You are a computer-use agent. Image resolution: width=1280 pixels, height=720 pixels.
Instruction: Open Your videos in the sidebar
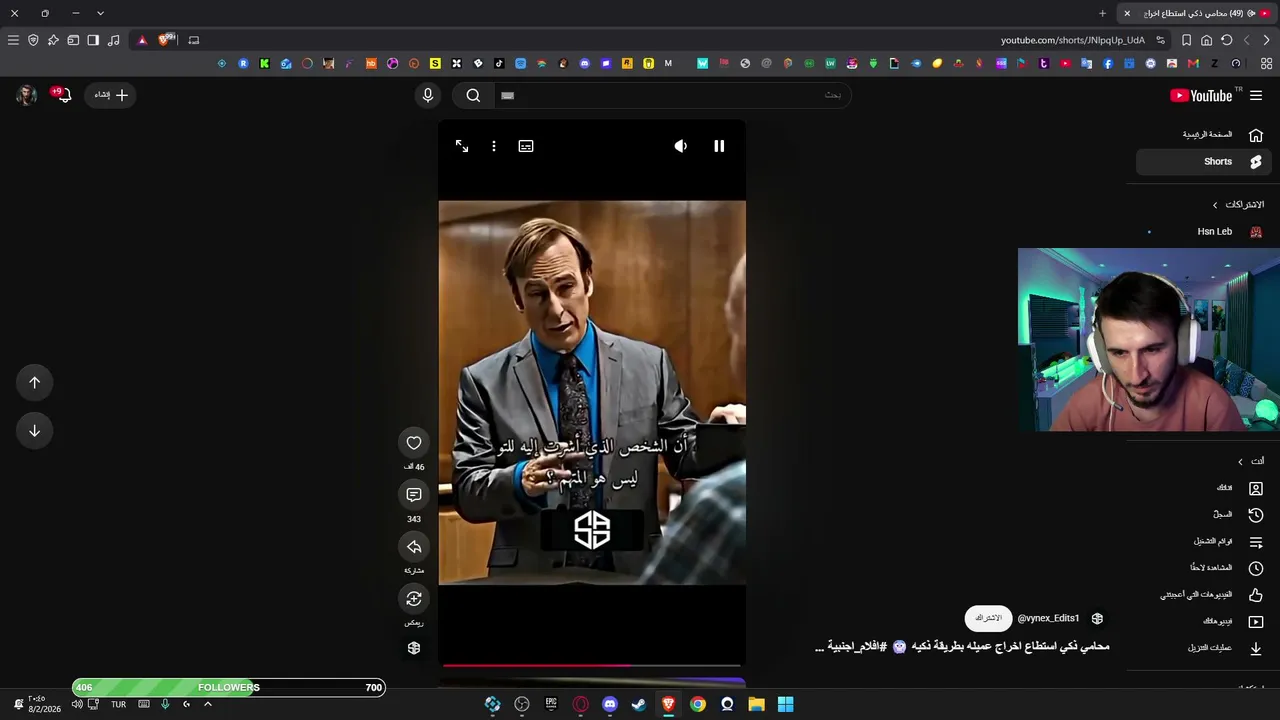(1204, 622)
